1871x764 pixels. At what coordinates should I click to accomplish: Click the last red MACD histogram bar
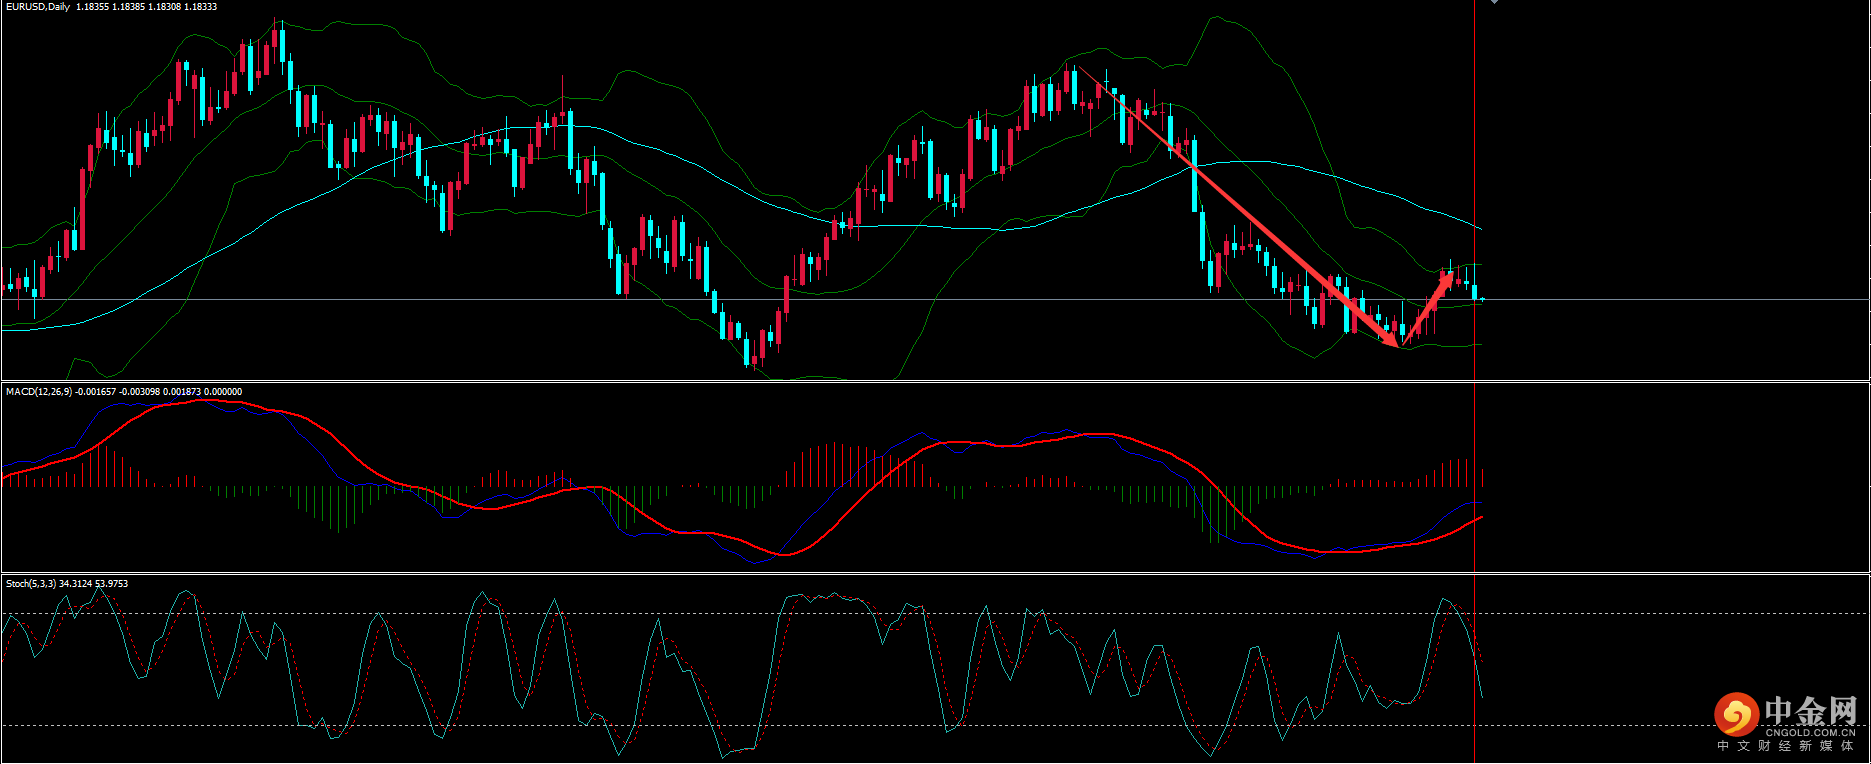coord(1482,477)
